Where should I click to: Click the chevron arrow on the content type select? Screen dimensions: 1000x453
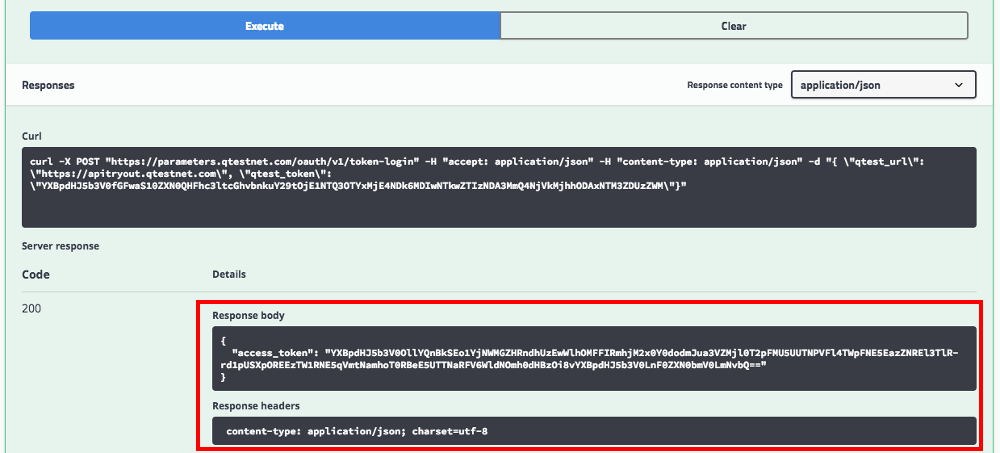960,86
